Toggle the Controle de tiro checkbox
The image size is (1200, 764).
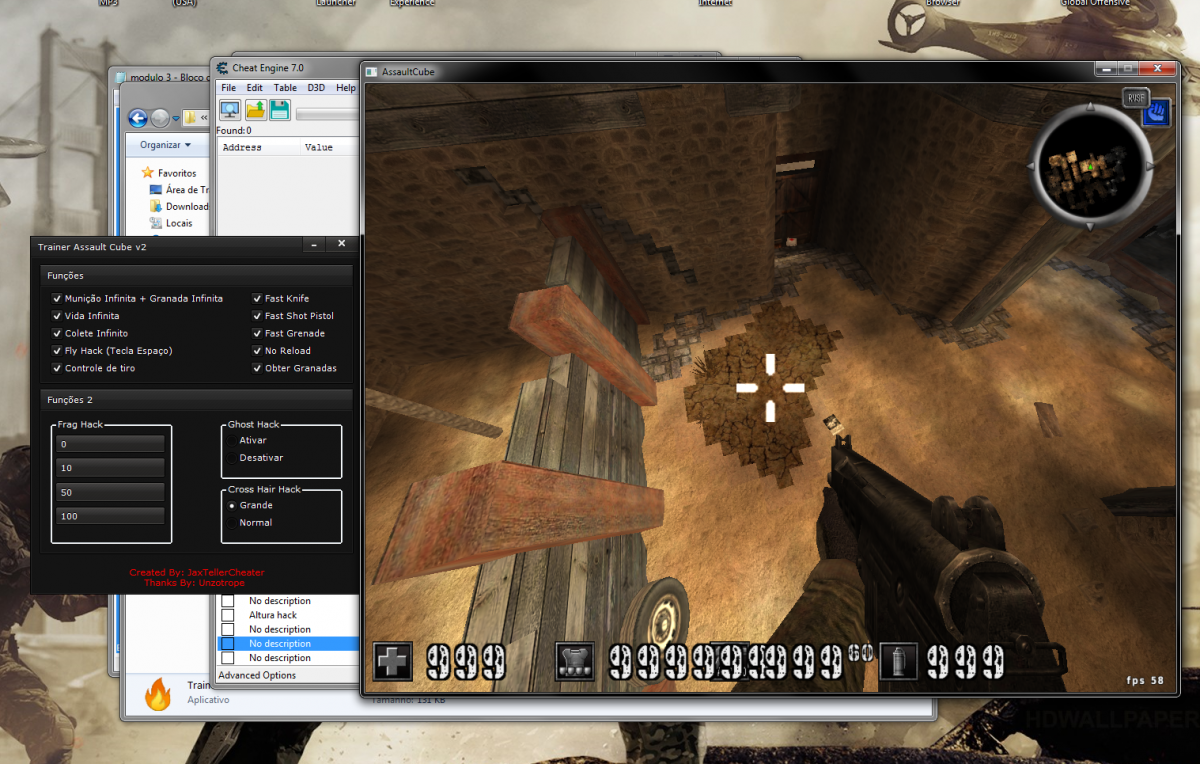tap(57, 368)
